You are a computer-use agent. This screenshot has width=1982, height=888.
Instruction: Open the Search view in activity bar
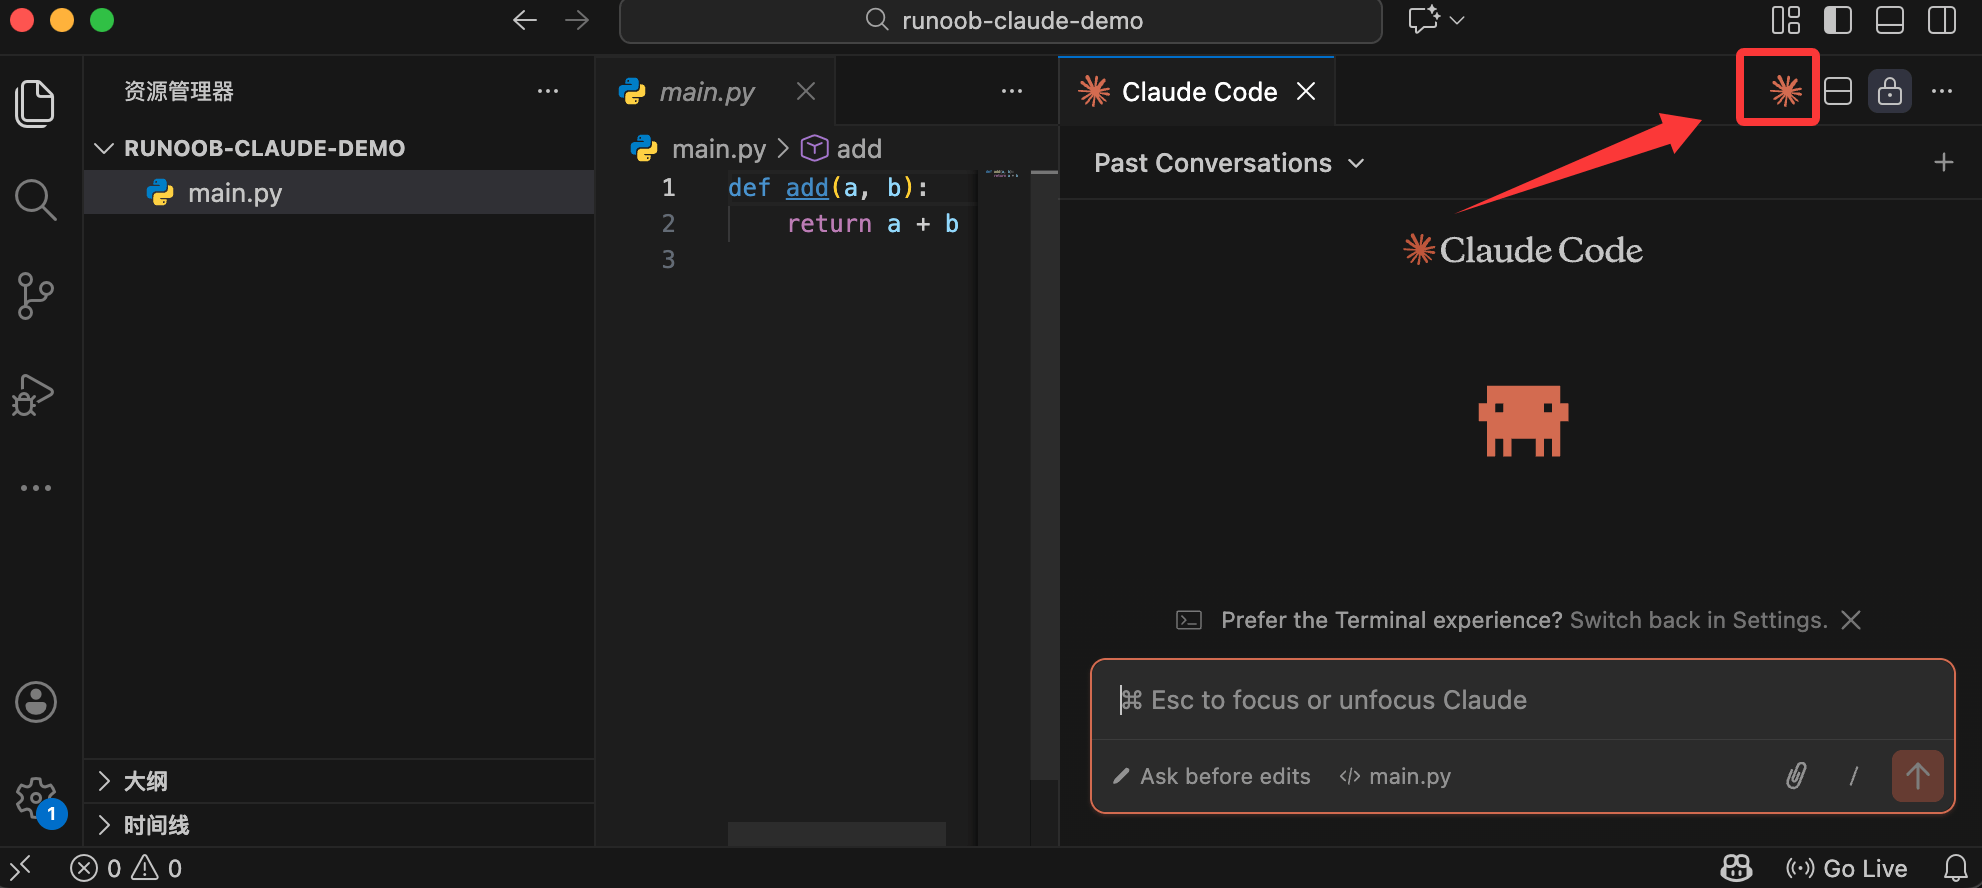[35, 200]
